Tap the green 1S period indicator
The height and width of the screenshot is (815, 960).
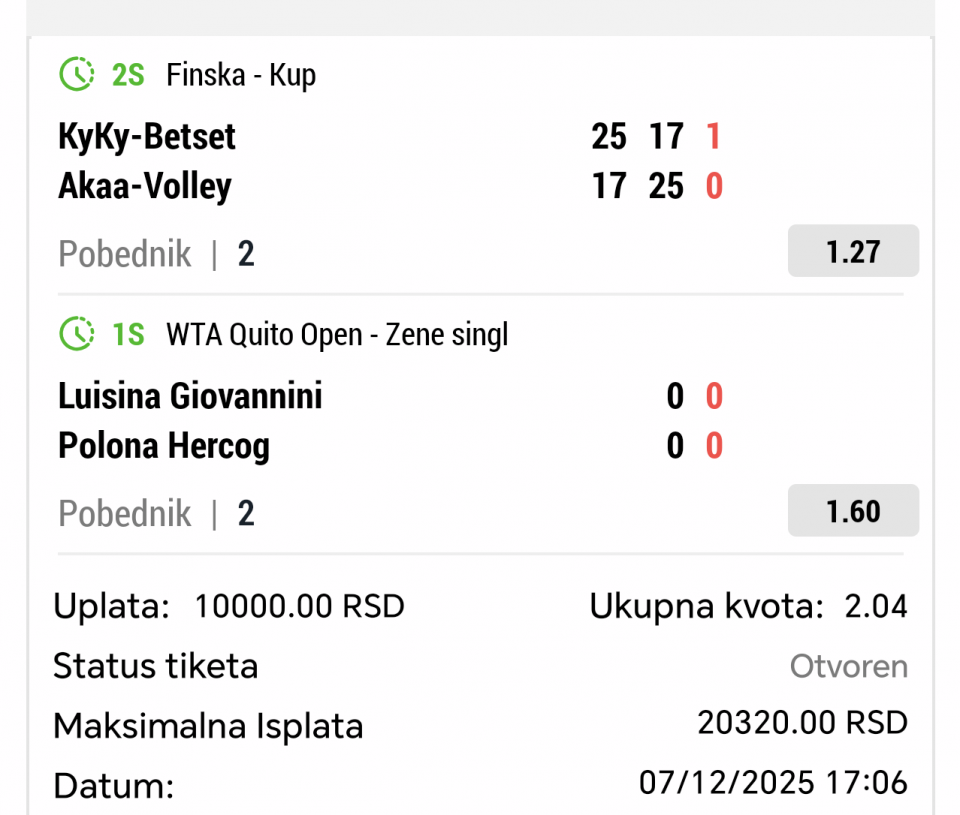tap(129, 335)
